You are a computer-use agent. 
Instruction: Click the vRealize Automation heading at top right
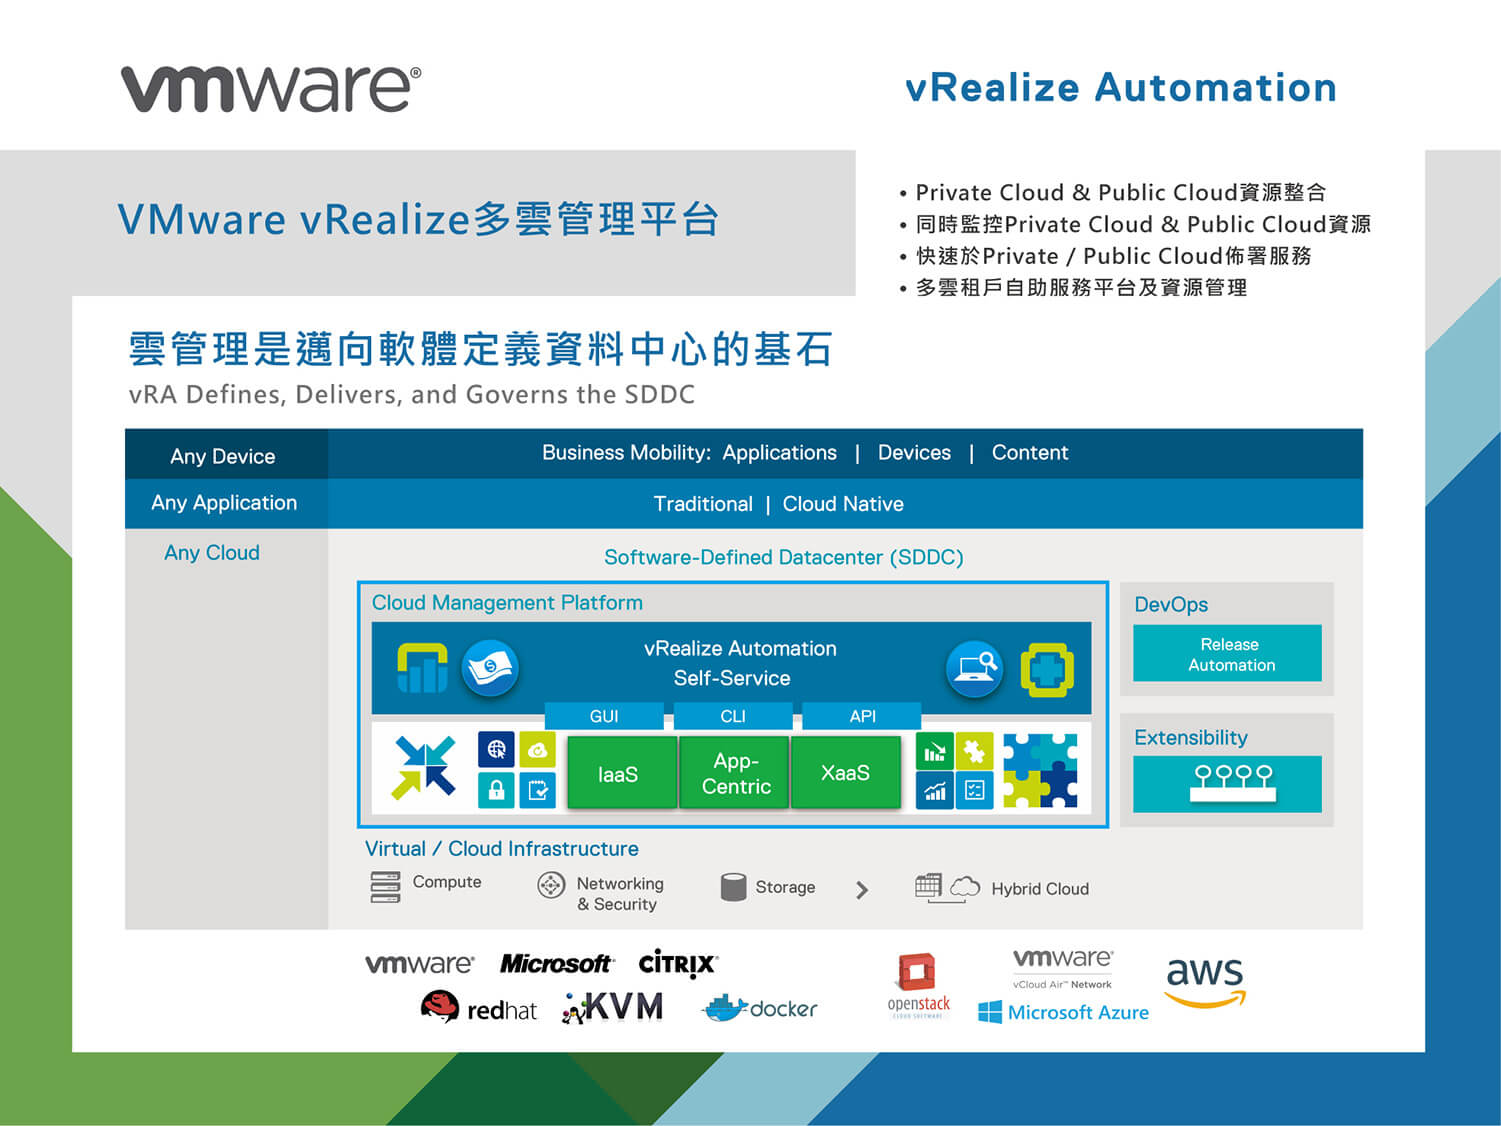pos(1121,88)
